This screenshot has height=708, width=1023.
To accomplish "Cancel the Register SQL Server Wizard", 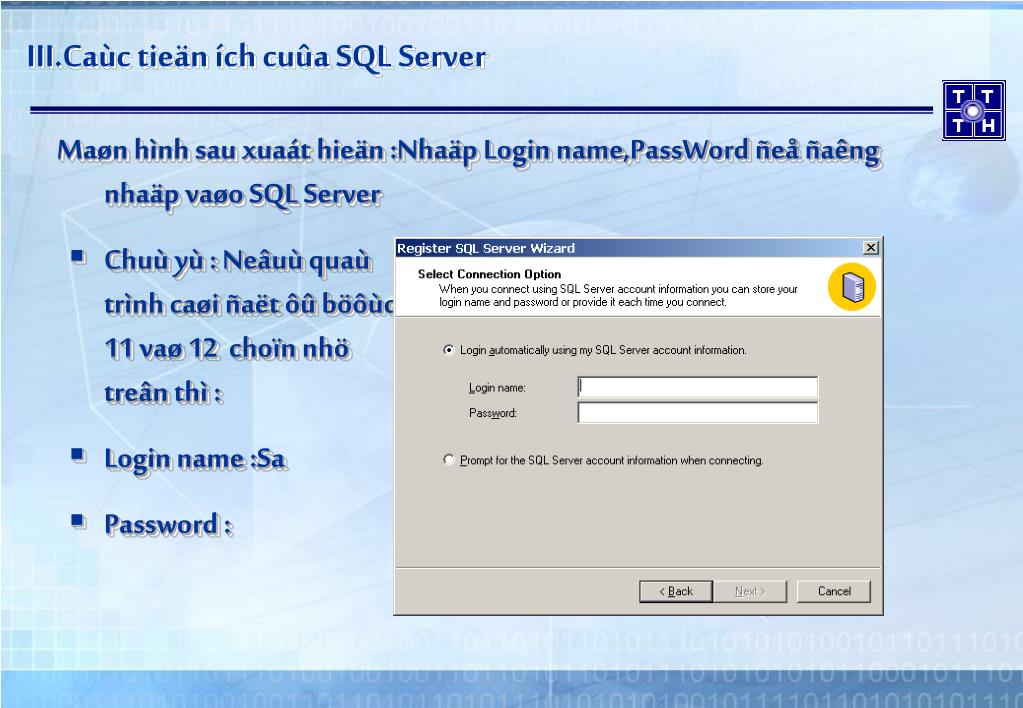I will [x=834, y=591].
